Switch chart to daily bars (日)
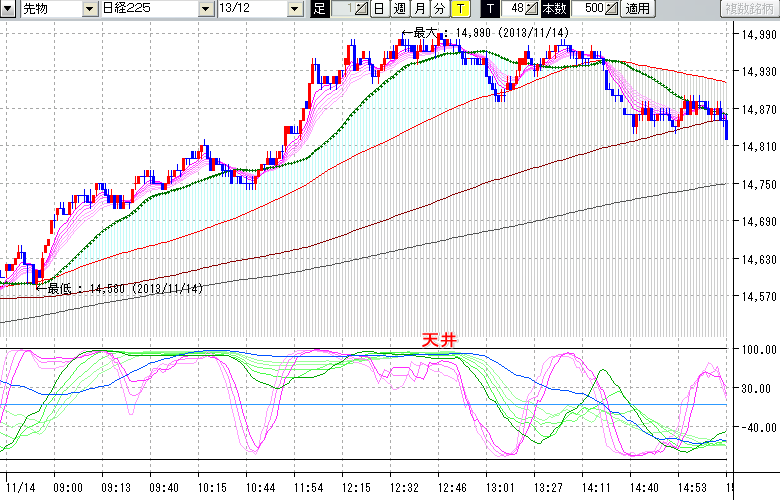 click(x=379, y=9)
